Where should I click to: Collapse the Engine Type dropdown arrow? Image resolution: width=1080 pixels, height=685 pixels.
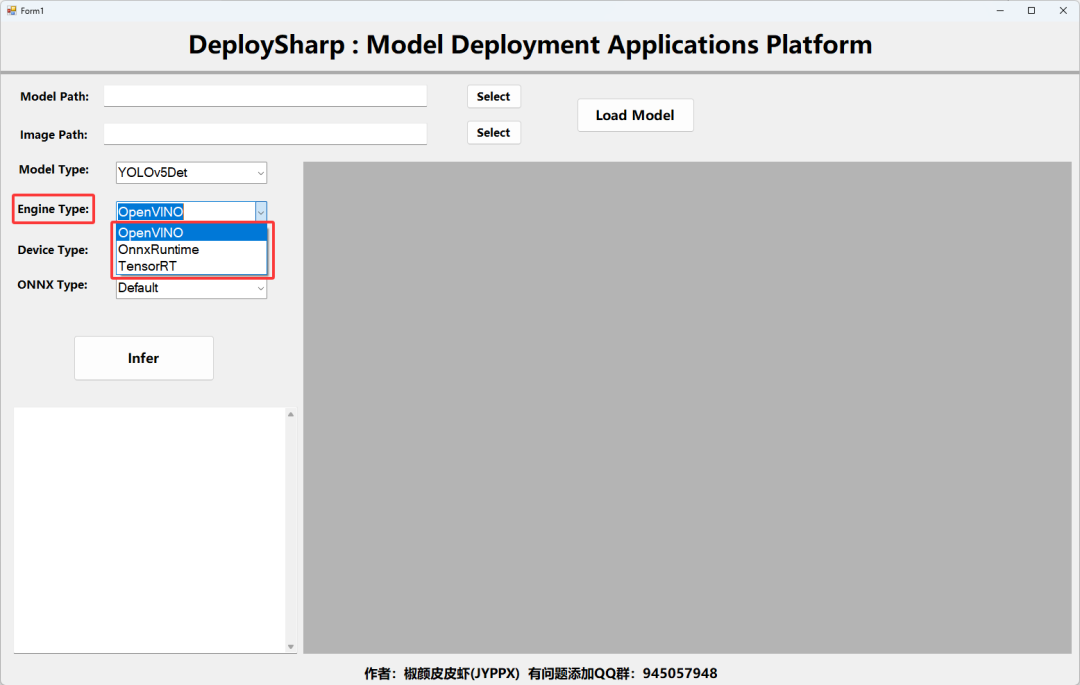(260, 212)
